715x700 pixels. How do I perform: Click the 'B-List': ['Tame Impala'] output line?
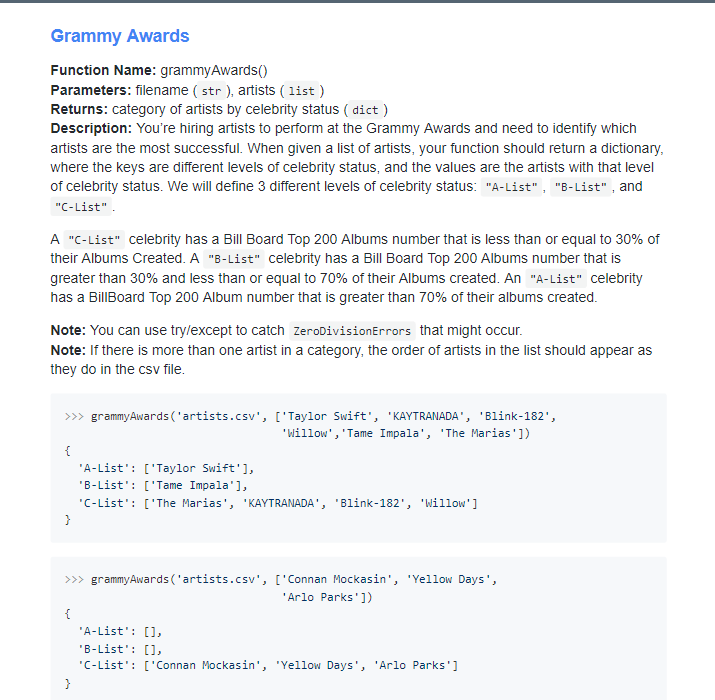[163, 485]
